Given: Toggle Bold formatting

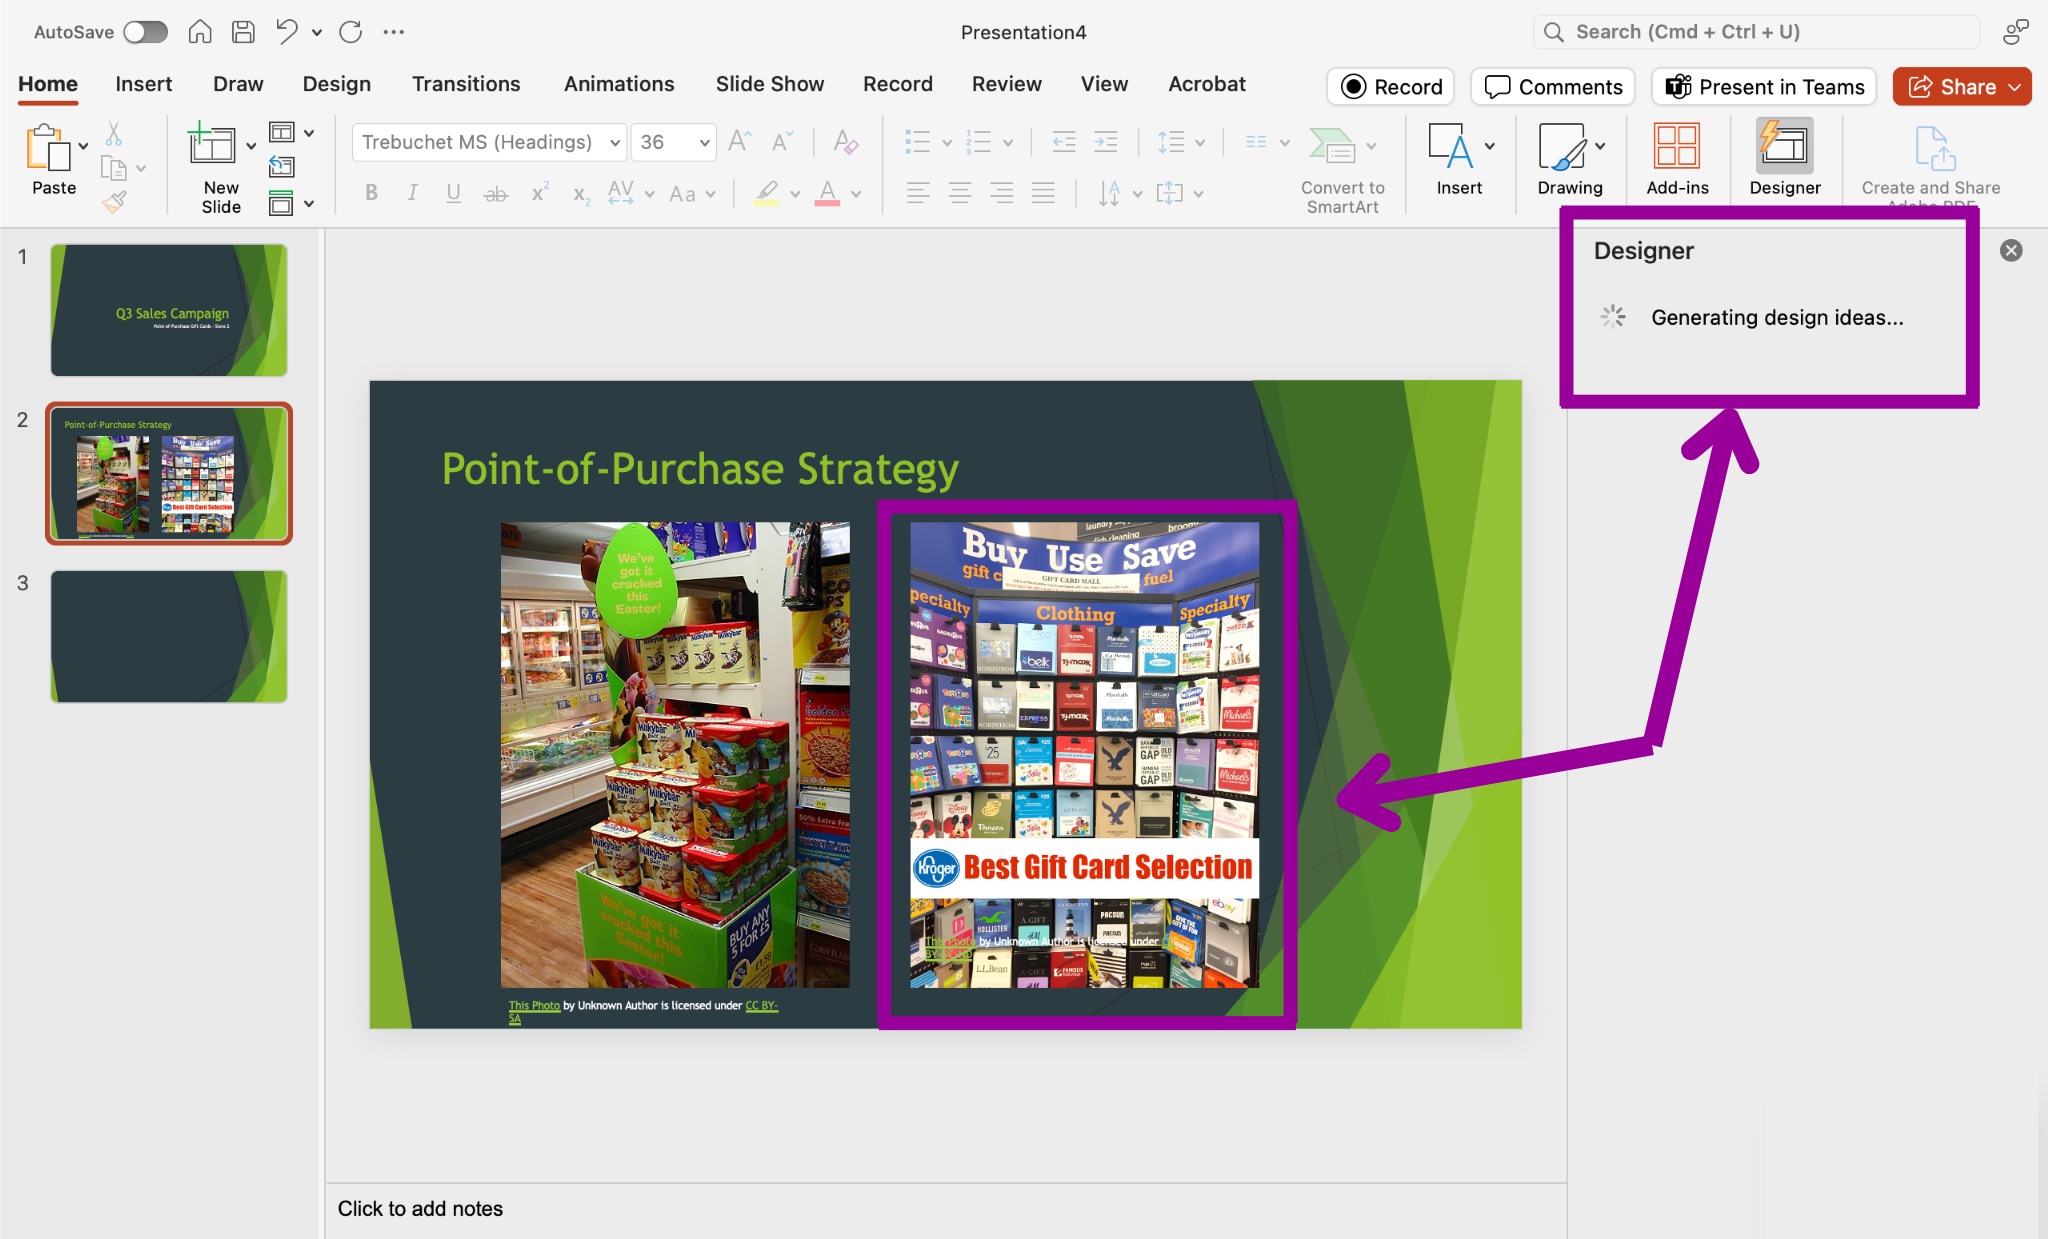Looking at the screenshot, I should [x=371, y=193].
